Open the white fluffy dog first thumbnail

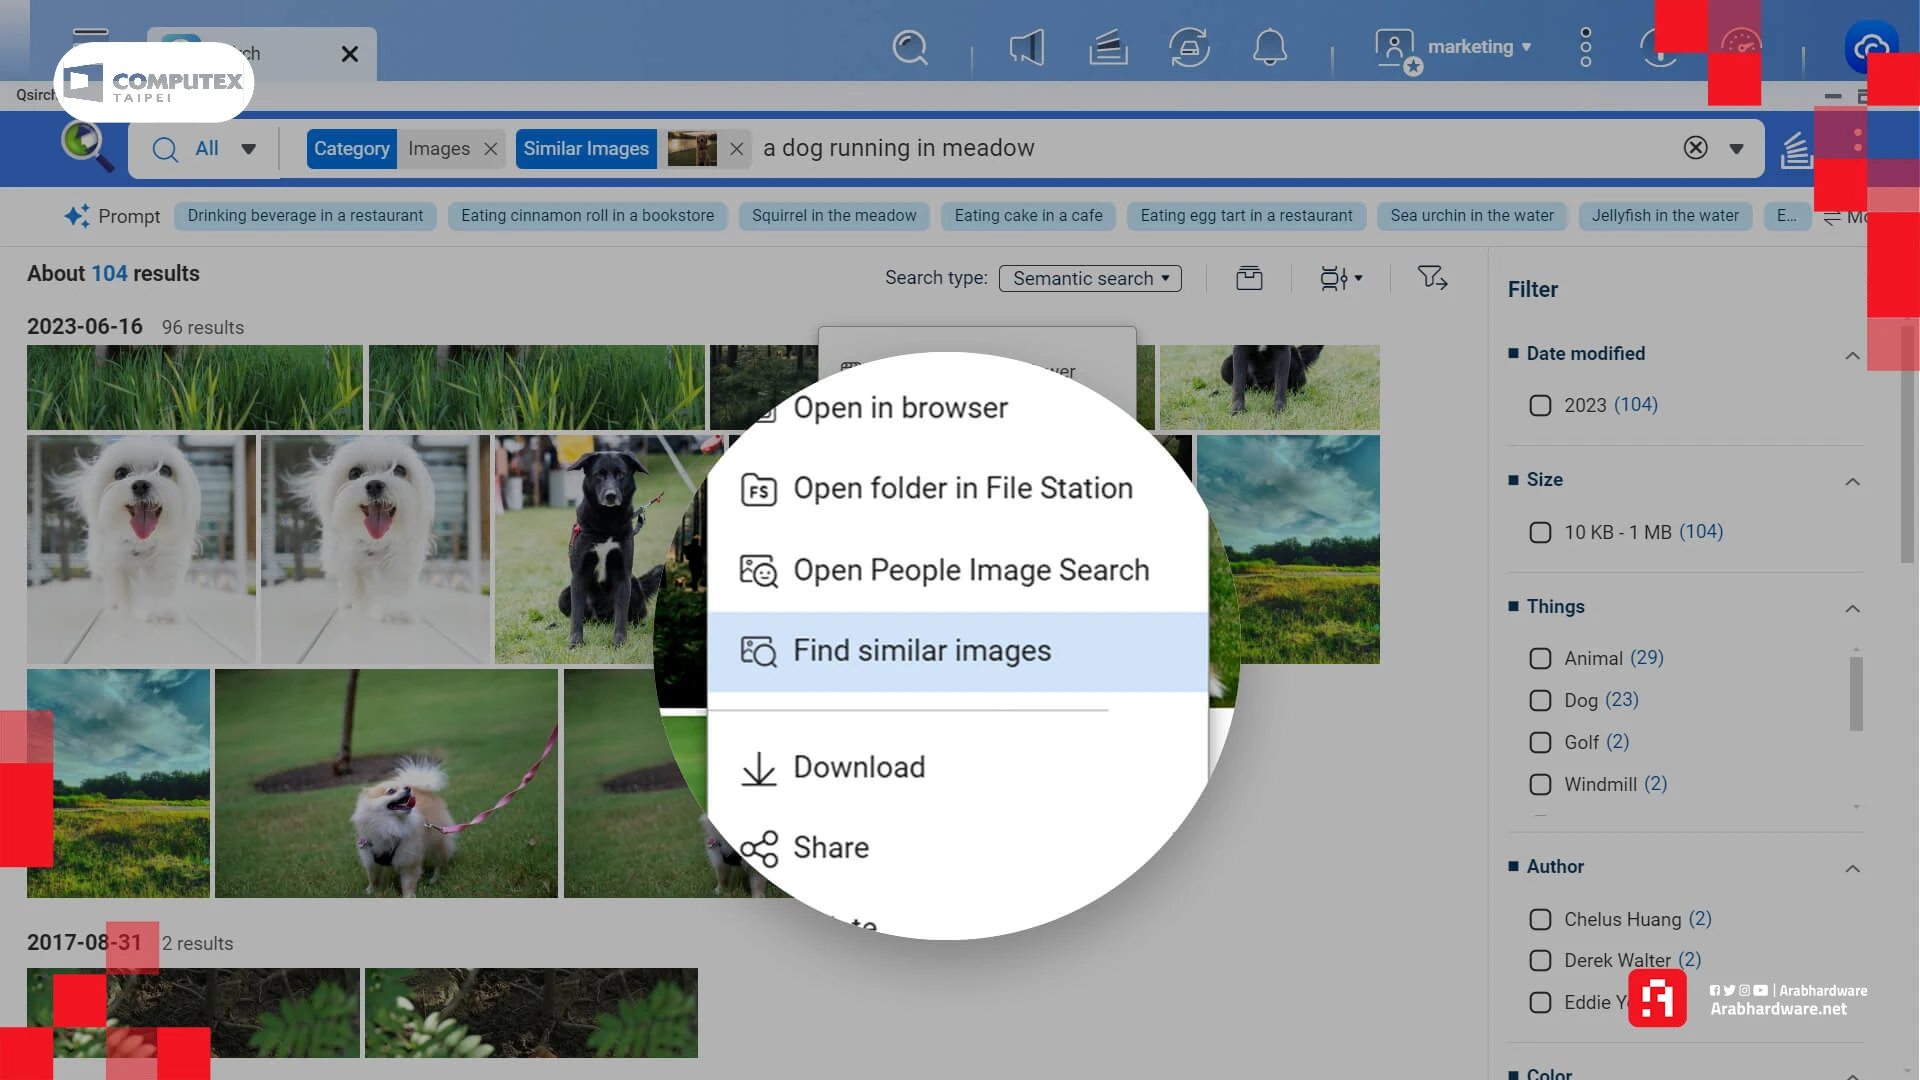[x=141, y=549]
